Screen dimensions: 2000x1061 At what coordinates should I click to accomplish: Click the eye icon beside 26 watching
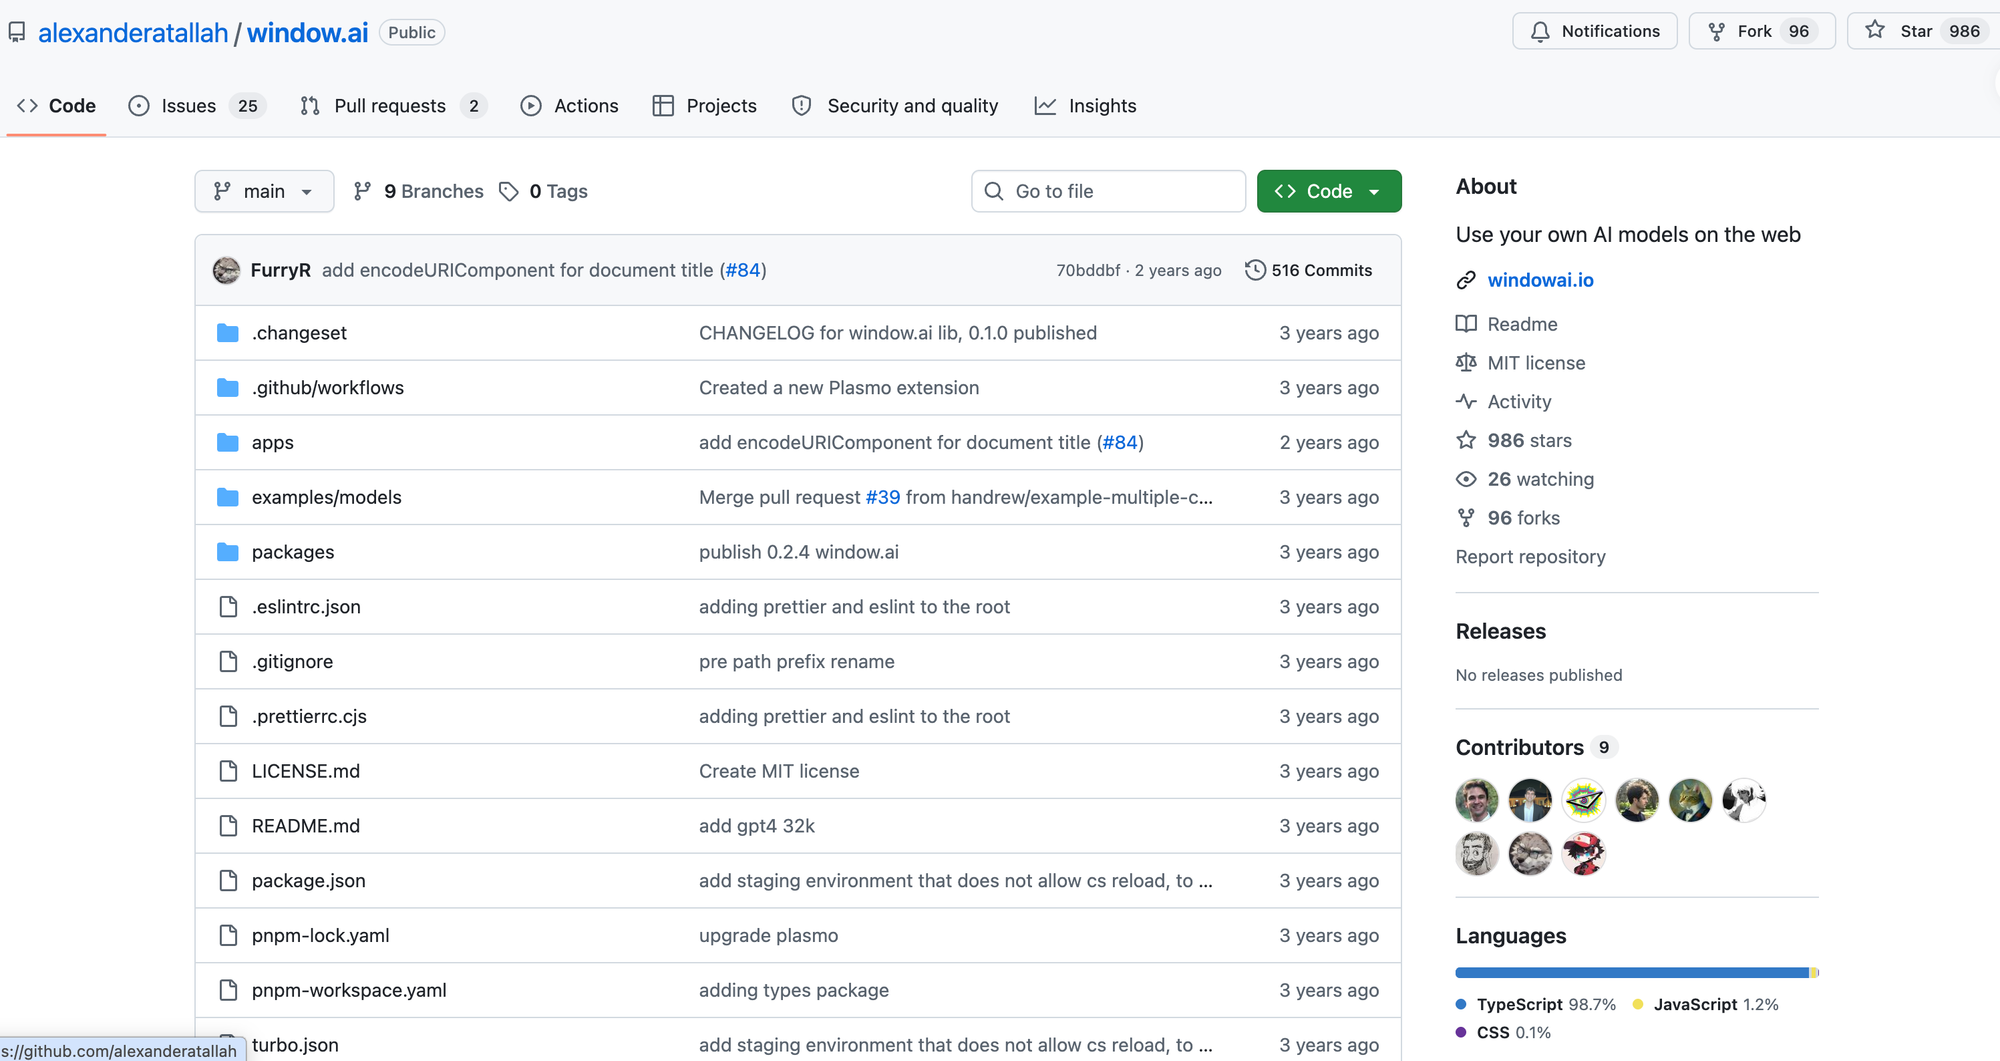tap(1466, 479)
